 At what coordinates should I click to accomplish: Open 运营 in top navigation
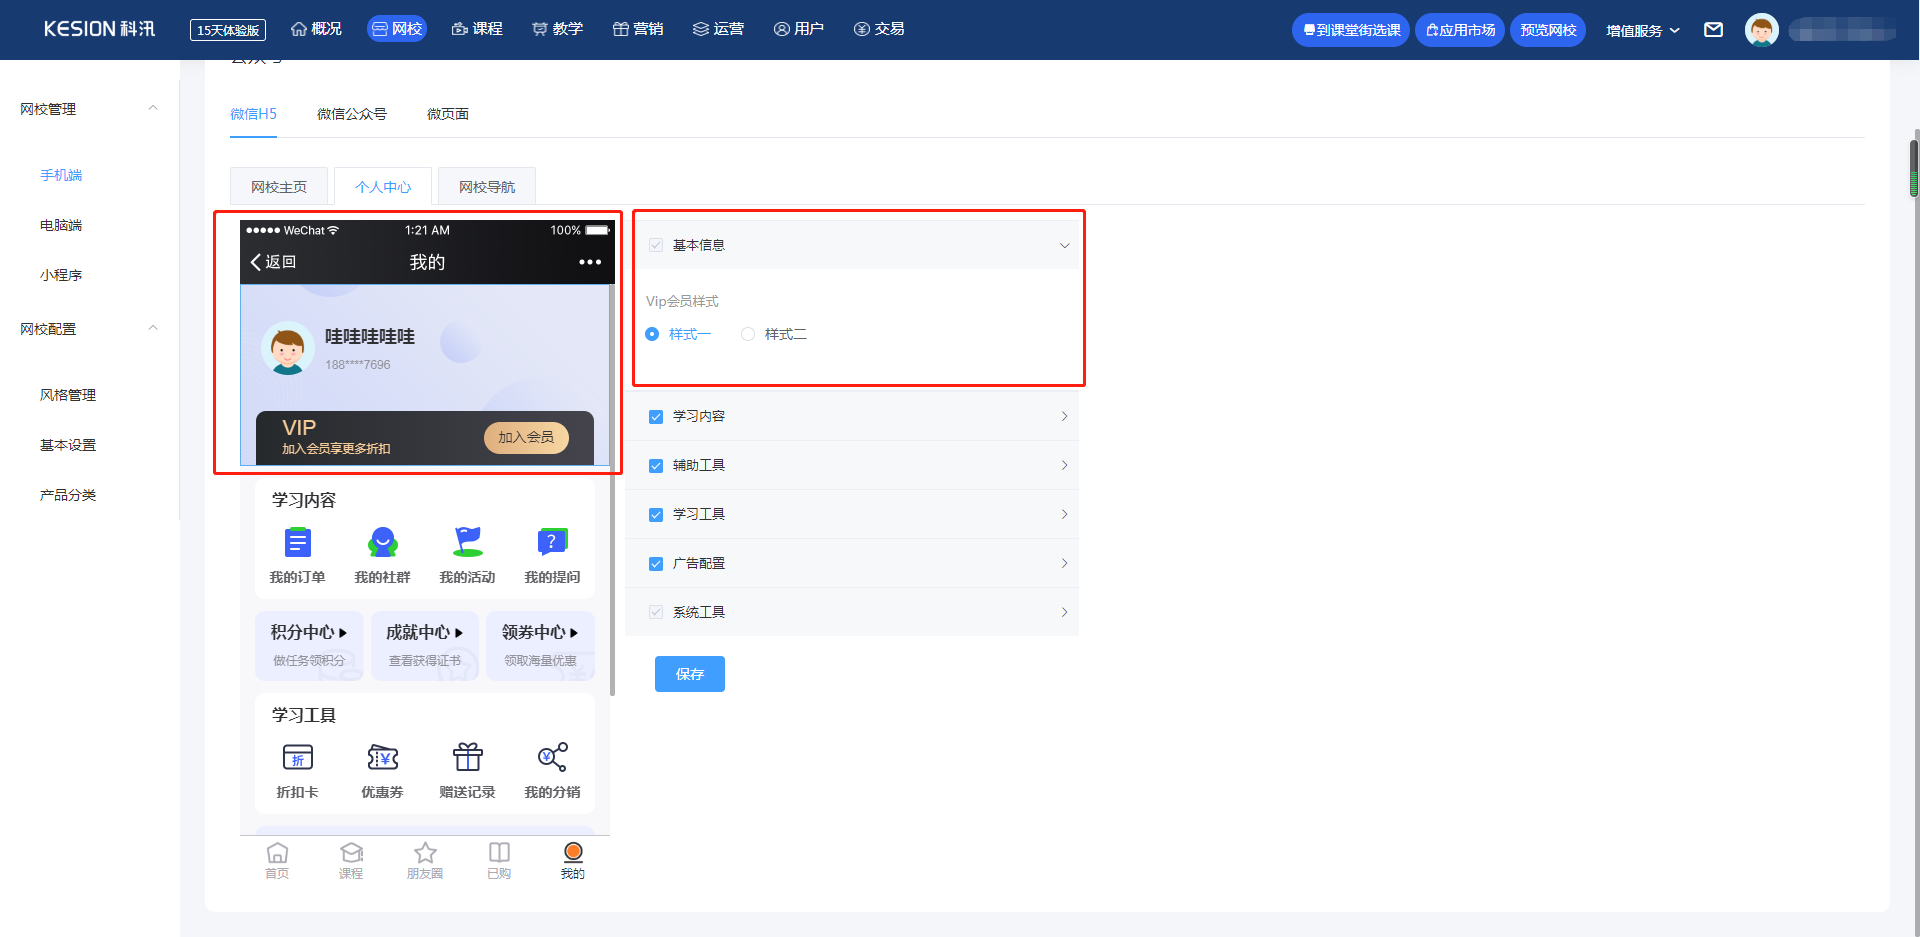click(x=718, y=29)
